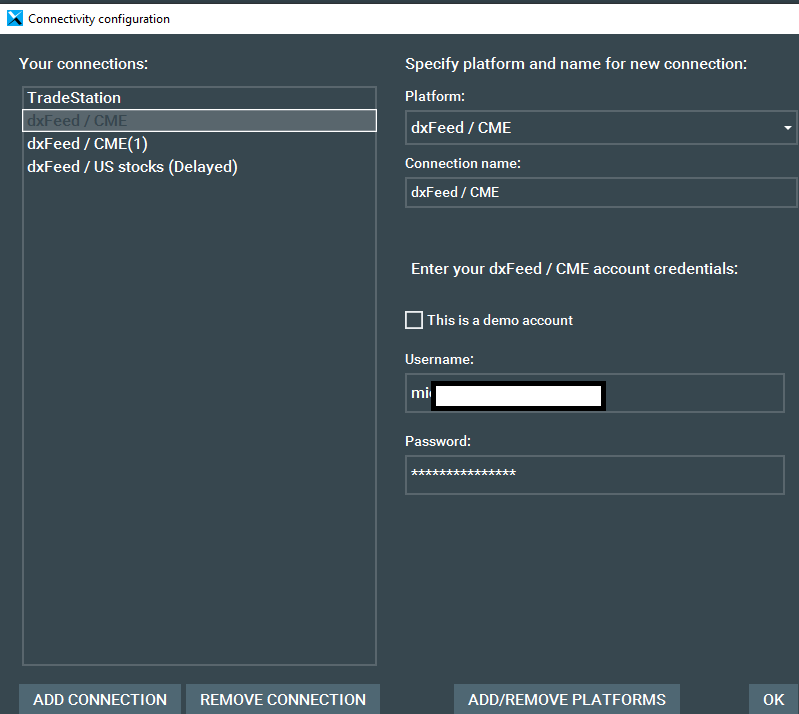Click the 'Enter your dxFeed / CME account credentials' text

pos(574,269)
